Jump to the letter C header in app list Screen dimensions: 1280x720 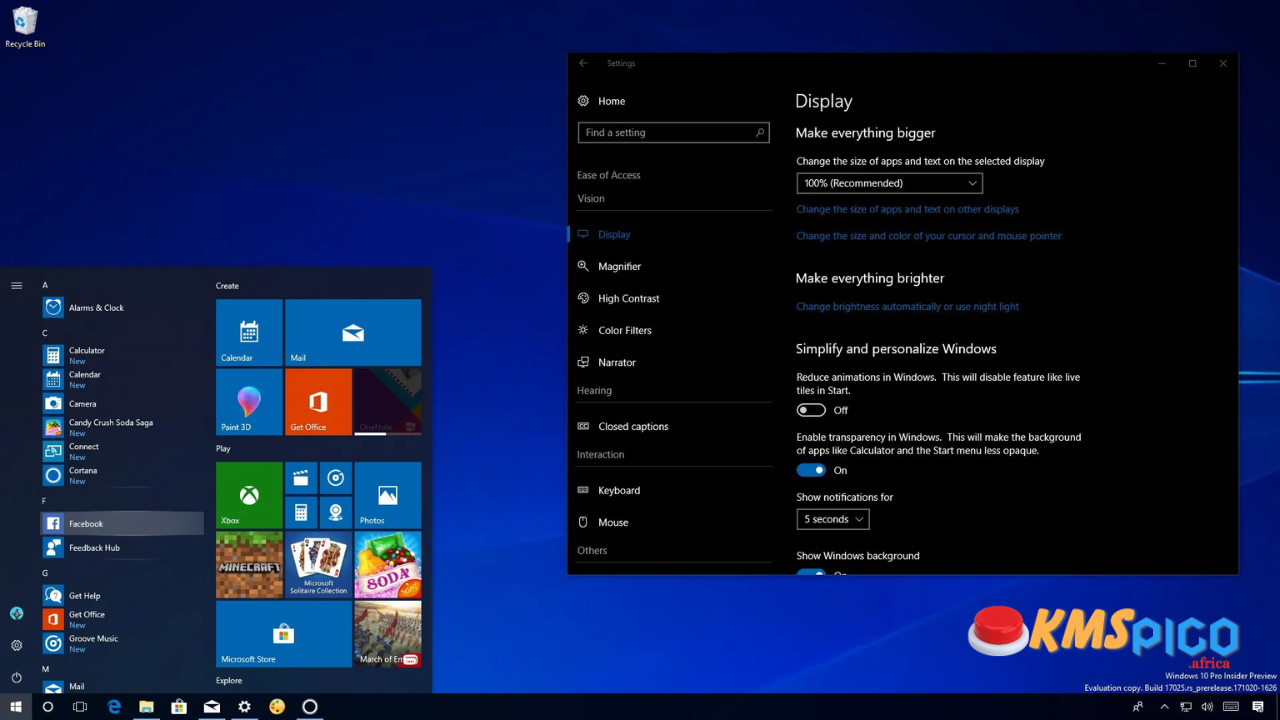pos(45,333)
